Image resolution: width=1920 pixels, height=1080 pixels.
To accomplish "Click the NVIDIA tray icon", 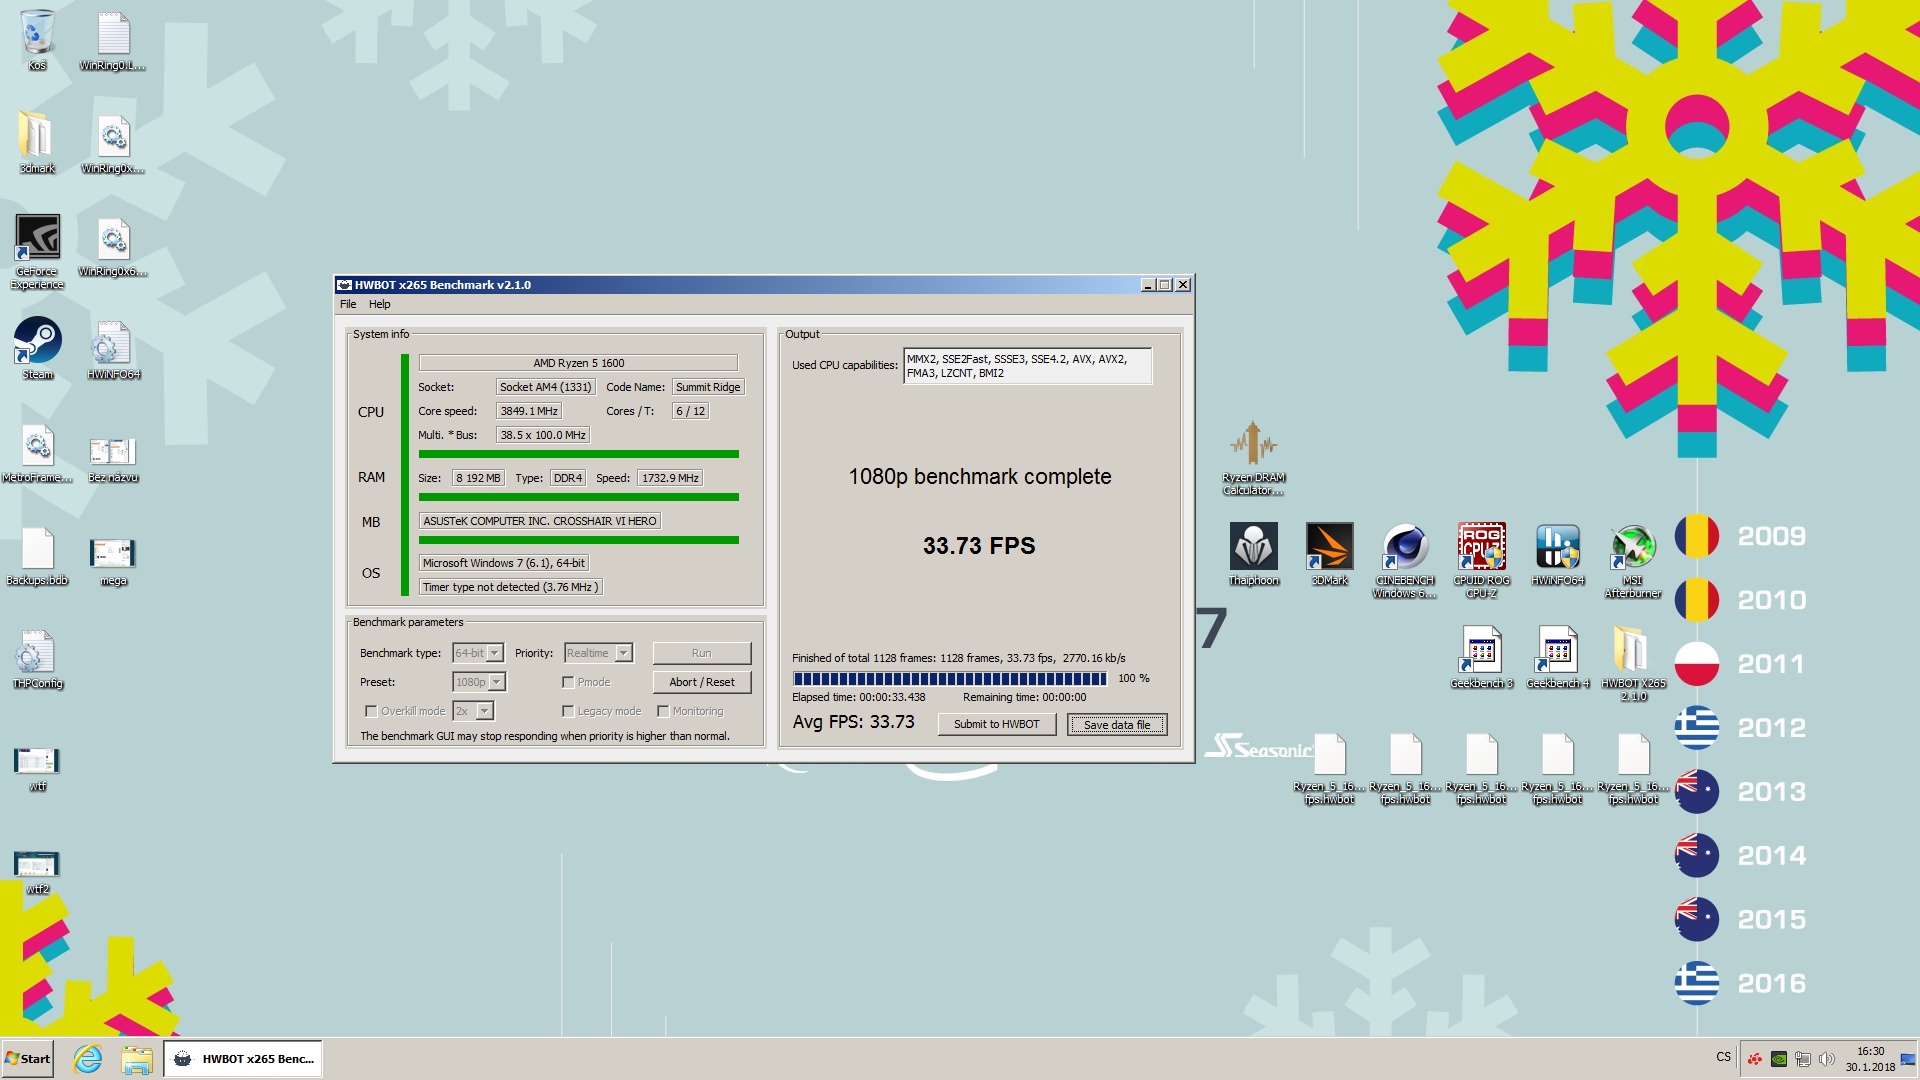I will [1779, 1058].
